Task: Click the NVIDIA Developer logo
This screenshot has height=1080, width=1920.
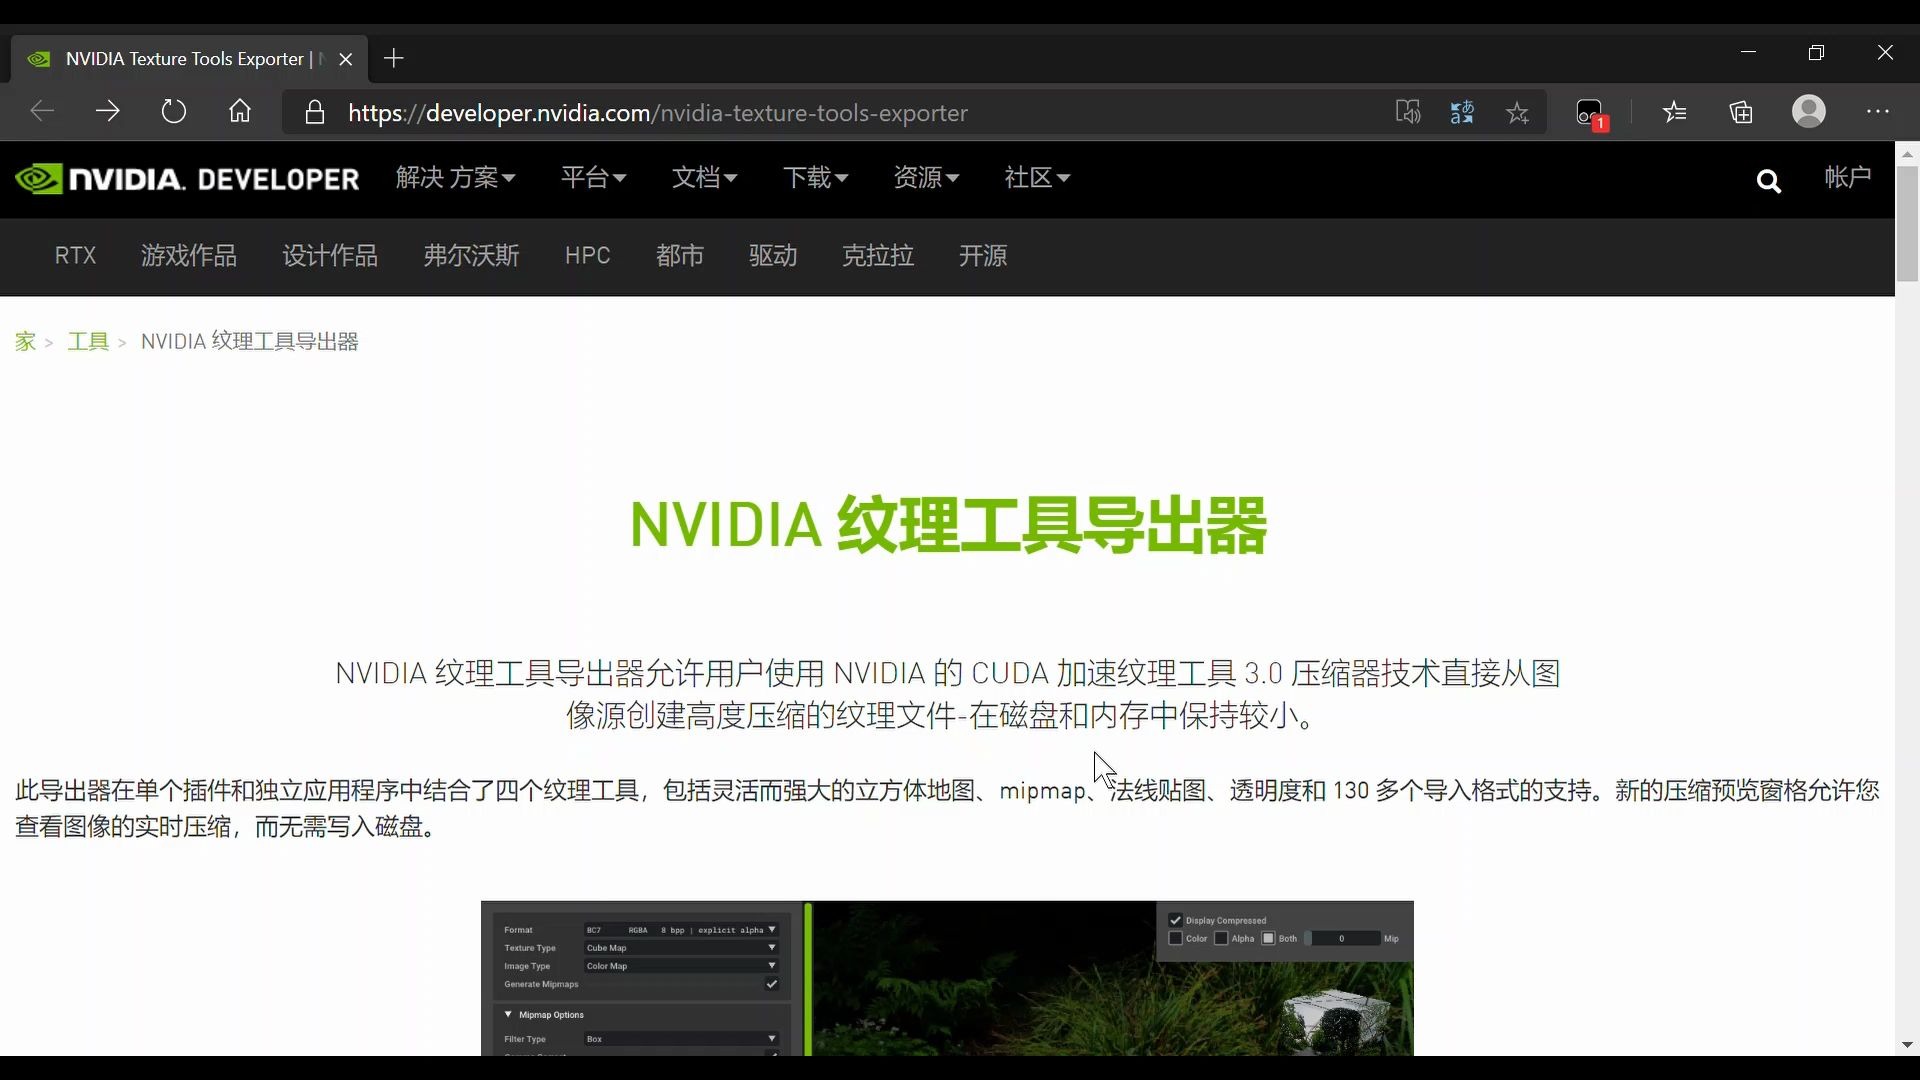Action: (x=187, y=179)
